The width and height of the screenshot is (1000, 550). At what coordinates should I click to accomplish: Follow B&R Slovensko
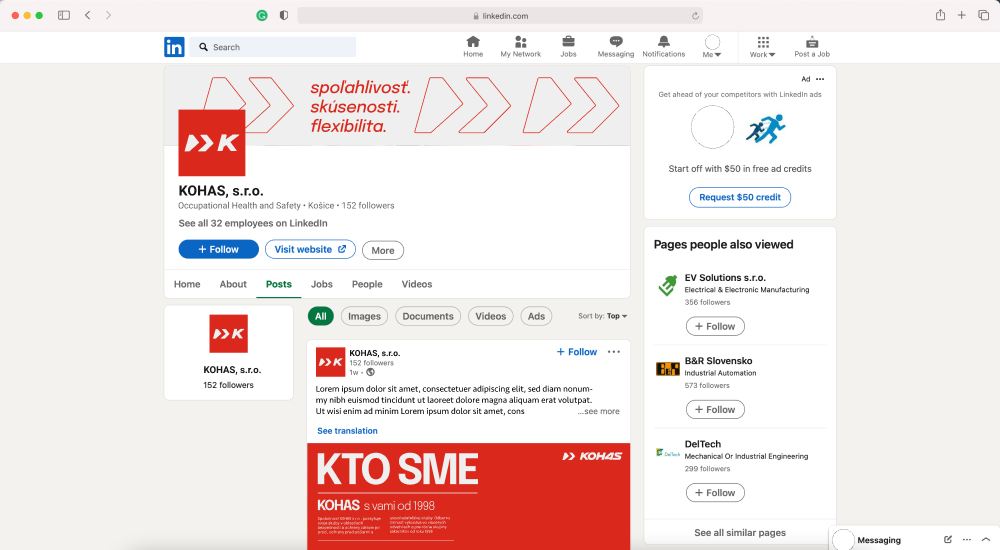click(x=715, y=410)
